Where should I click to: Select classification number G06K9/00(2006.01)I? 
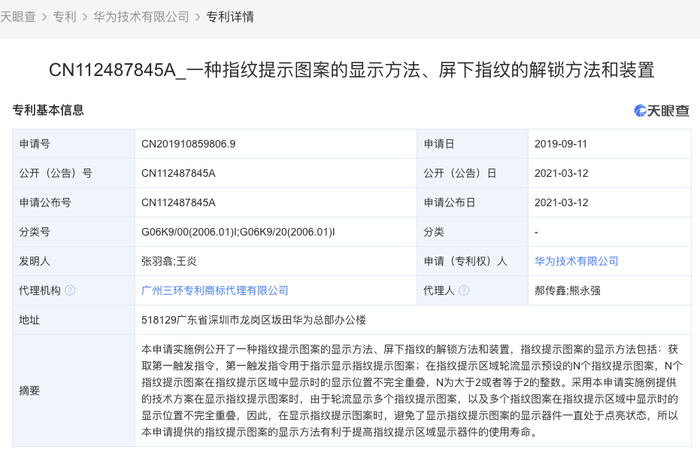point(238,232)
